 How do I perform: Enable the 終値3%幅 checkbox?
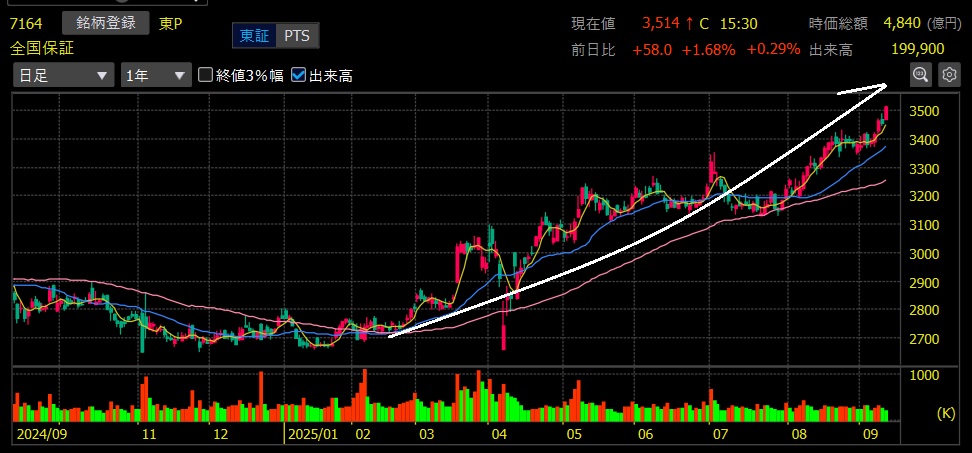[x=206, y=75]
